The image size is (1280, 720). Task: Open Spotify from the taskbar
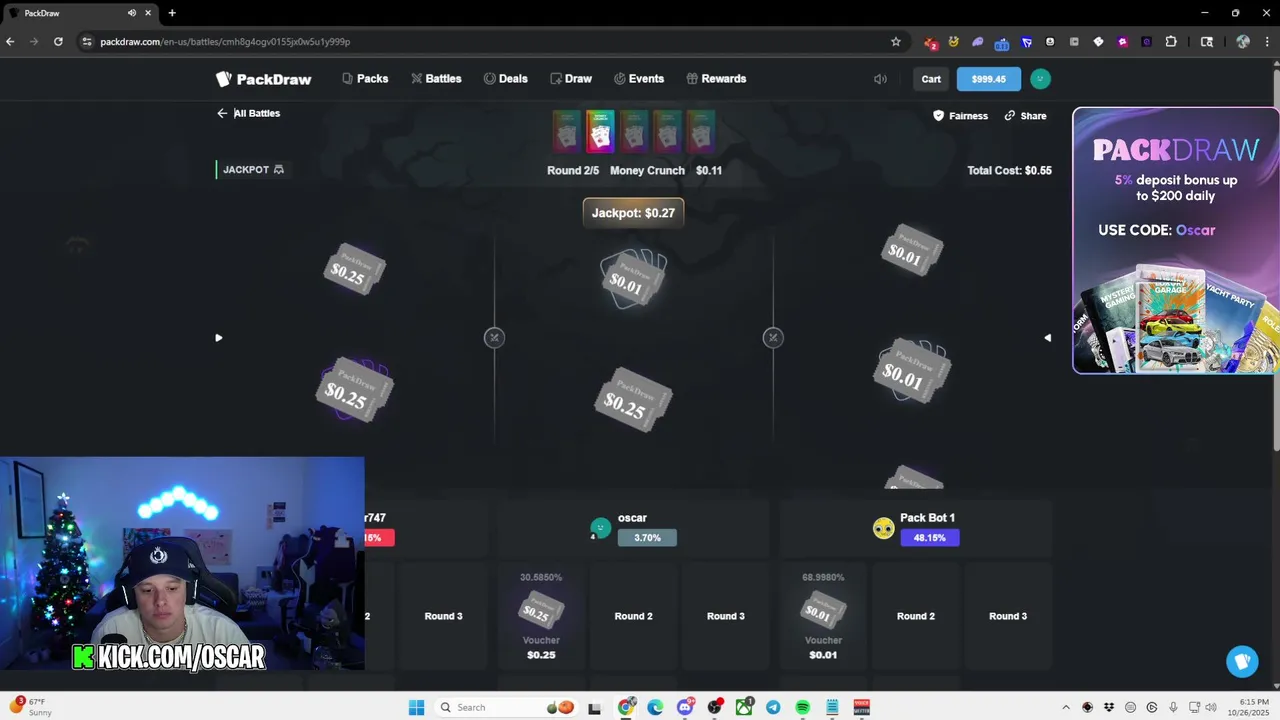coord(802,707)
